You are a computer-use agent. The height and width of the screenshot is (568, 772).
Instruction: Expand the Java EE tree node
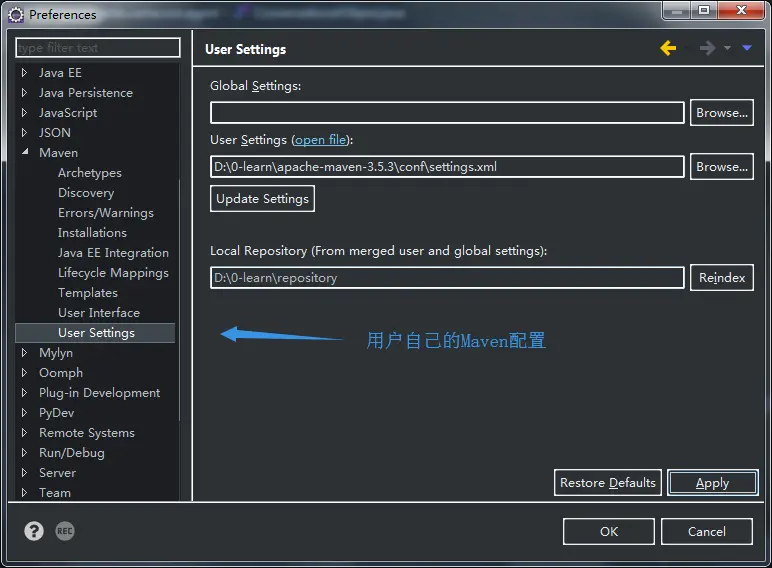pyautogui.click(x=24, y=73)
